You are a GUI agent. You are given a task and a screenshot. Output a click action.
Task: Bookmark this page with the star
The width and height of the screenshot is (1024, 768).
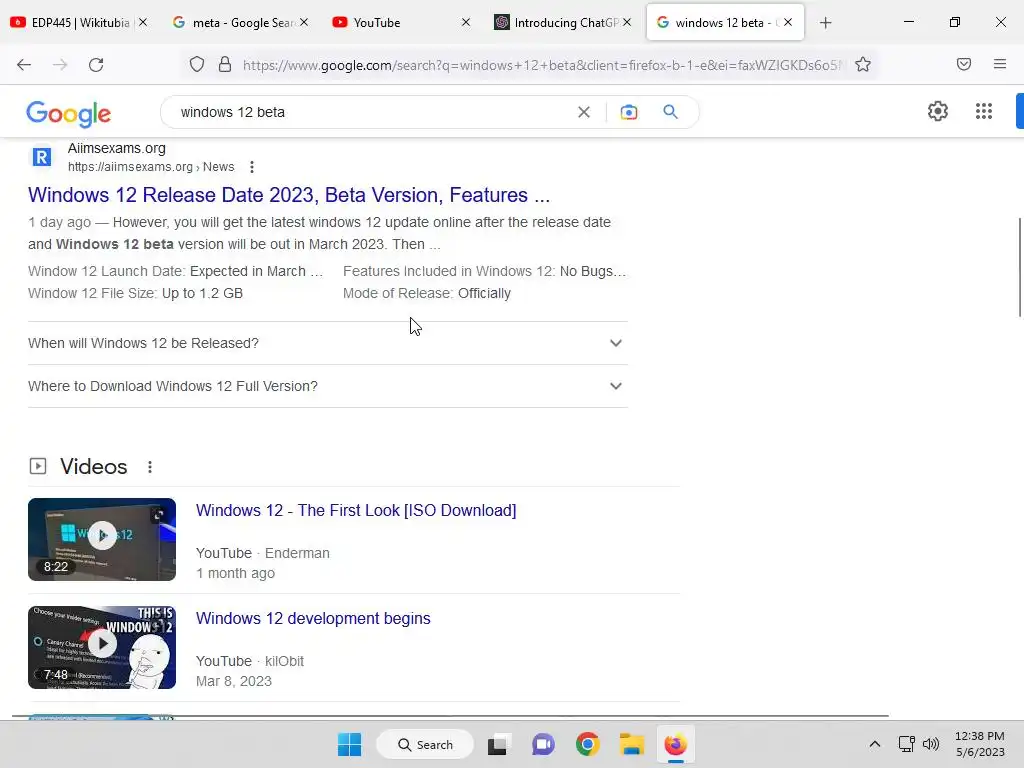point(863,65)
